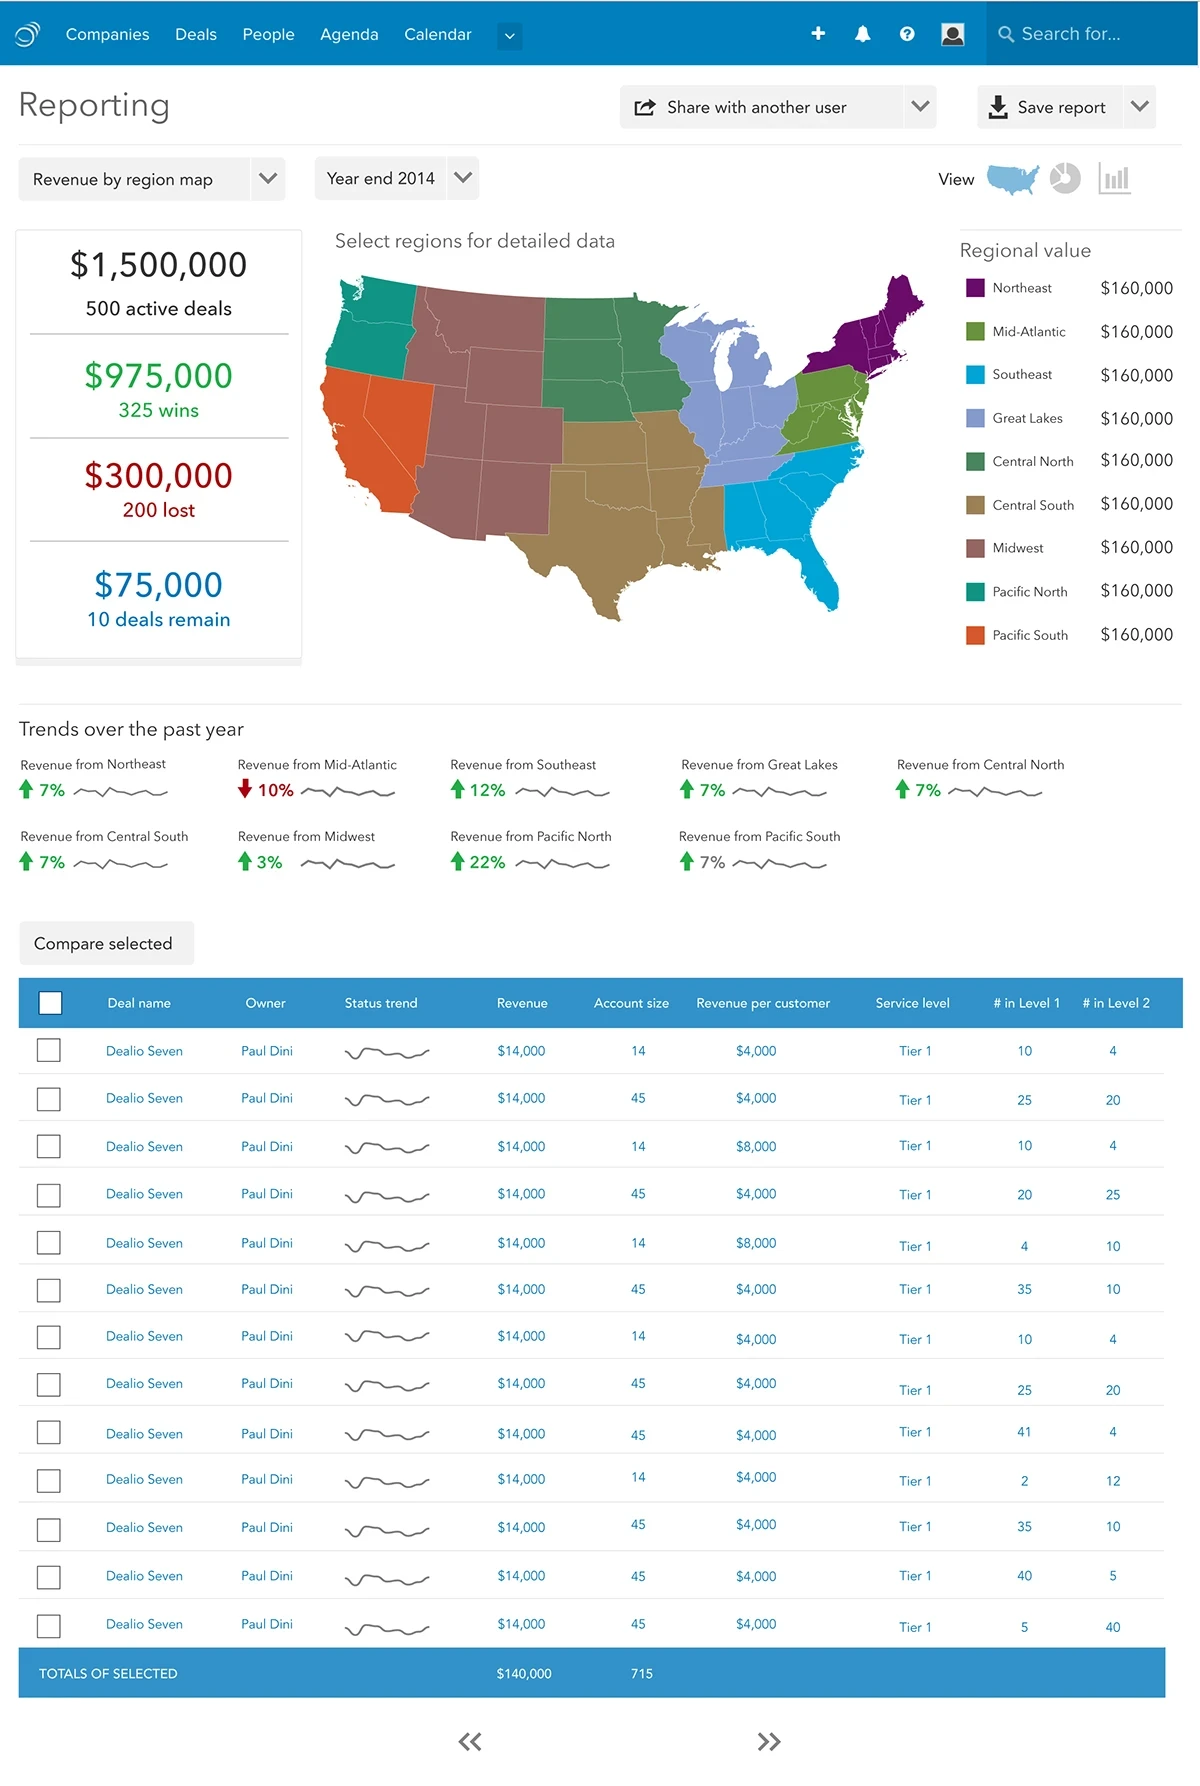The width and height of the screenshot is (1200, 1786).
Task: Expand the Save report chevron
Action: coord(1139,106)
